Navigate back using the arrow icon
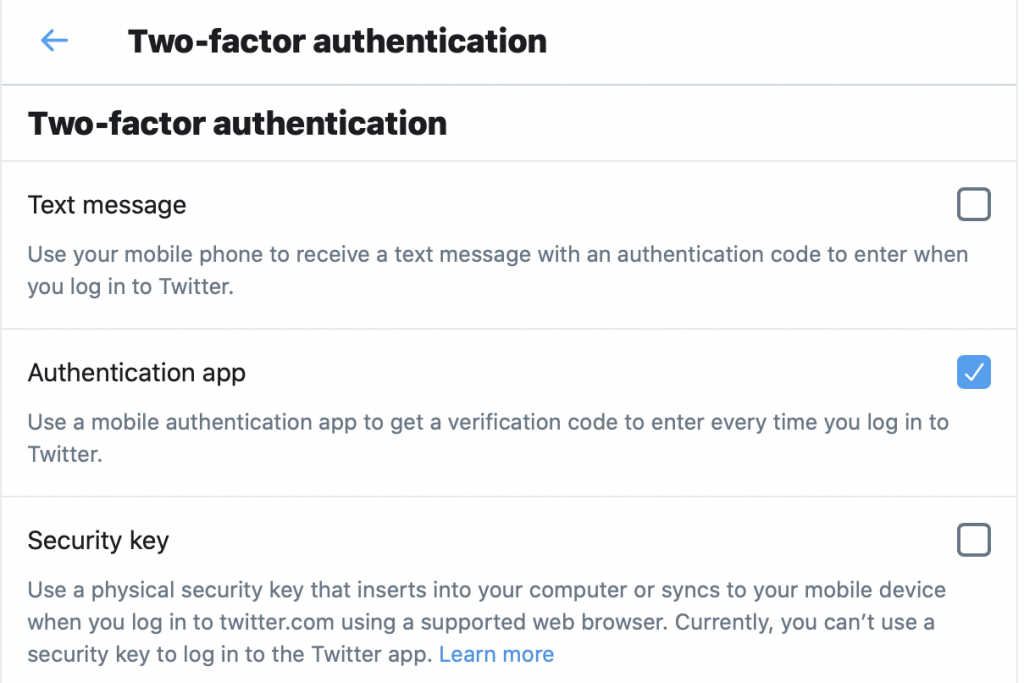The image size is (1024, 683). tap(53, 40)
